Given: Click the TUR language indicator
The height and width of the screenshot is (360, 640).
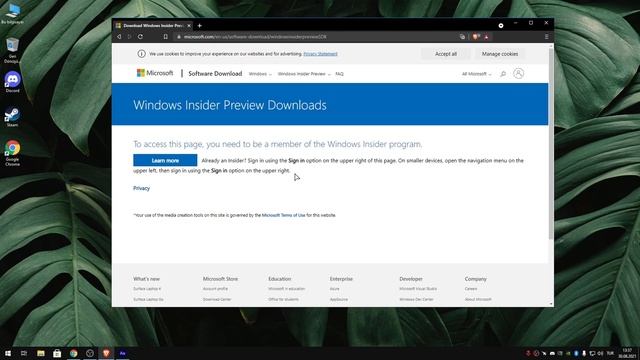Looking at the screenshot, I should 610,353.
